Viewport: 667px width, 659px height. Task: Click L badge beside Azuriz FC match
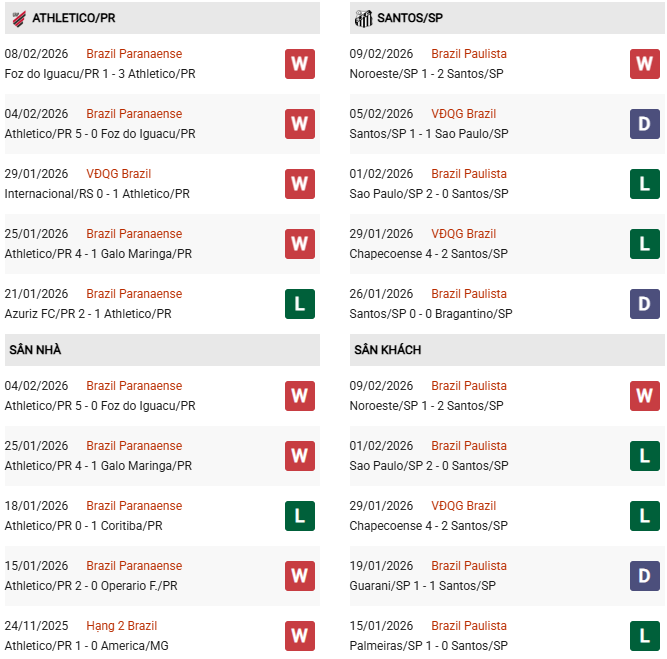pos(300,304)
